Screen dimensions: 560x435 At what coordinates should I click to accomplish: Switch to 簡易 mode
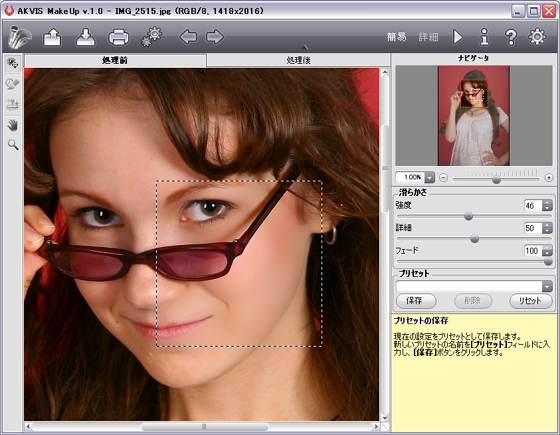pyautogui.click(x=396, y=37)
